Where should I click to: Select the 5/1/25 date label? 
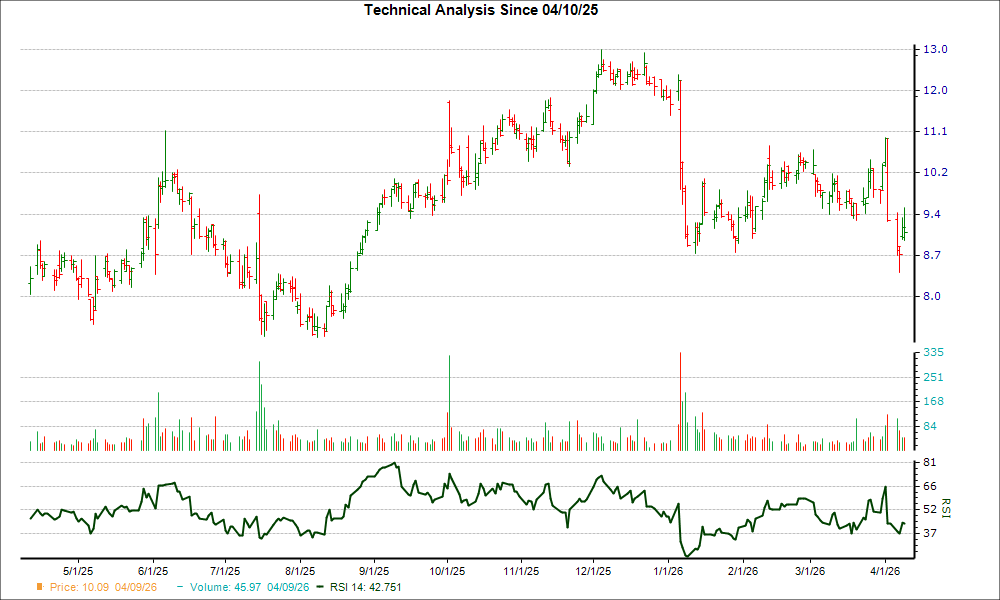[x=76, y=570]
